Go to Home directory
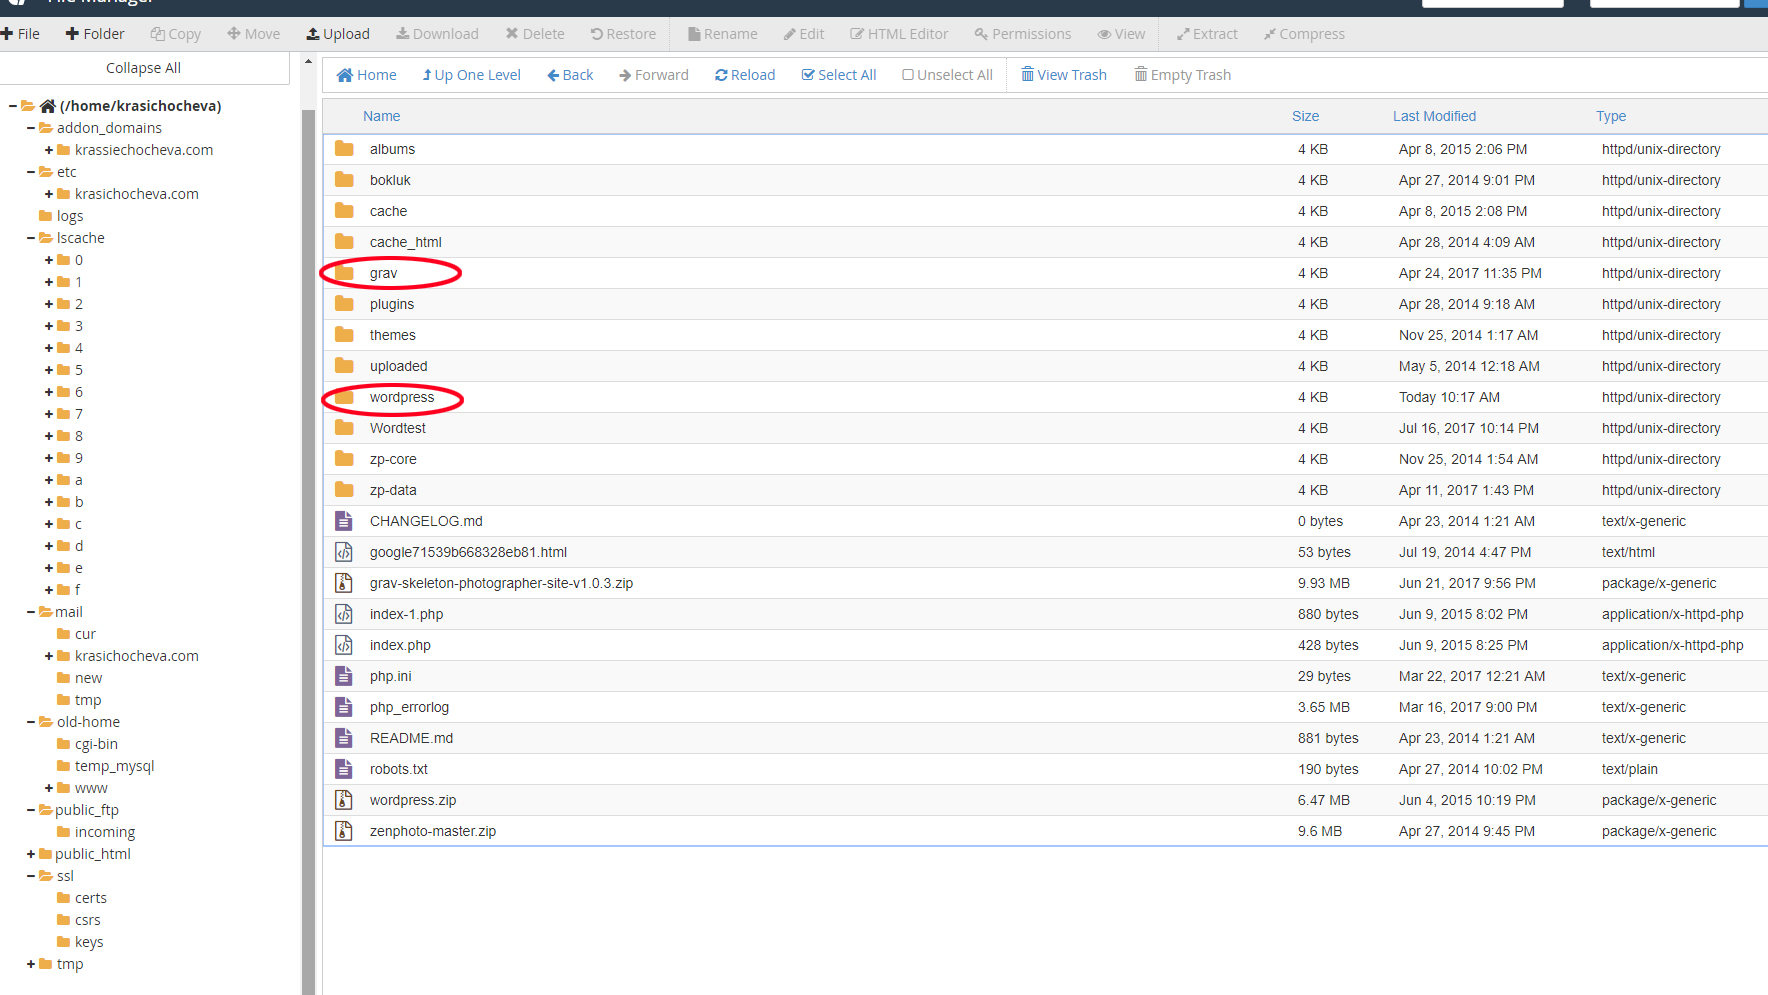The height and width of the screenshot is (995, 1768). click(367, 75)
